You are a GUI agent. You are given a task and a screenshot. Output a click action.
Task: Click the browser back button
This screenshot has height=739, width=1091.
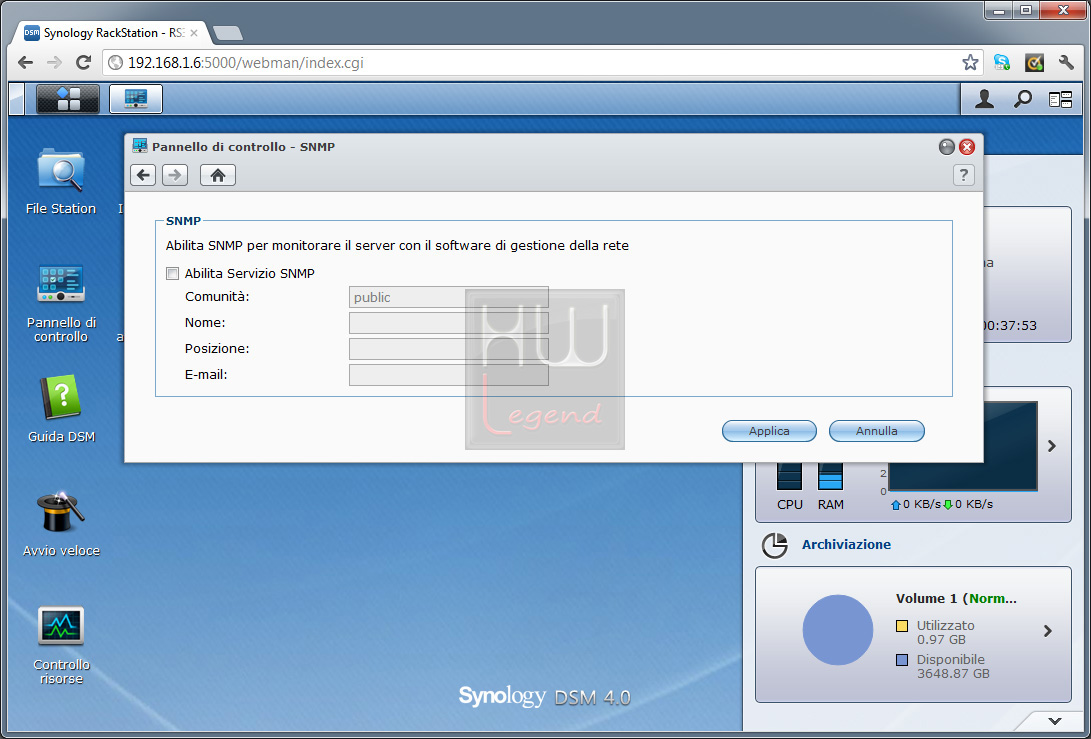click(26, 63)
